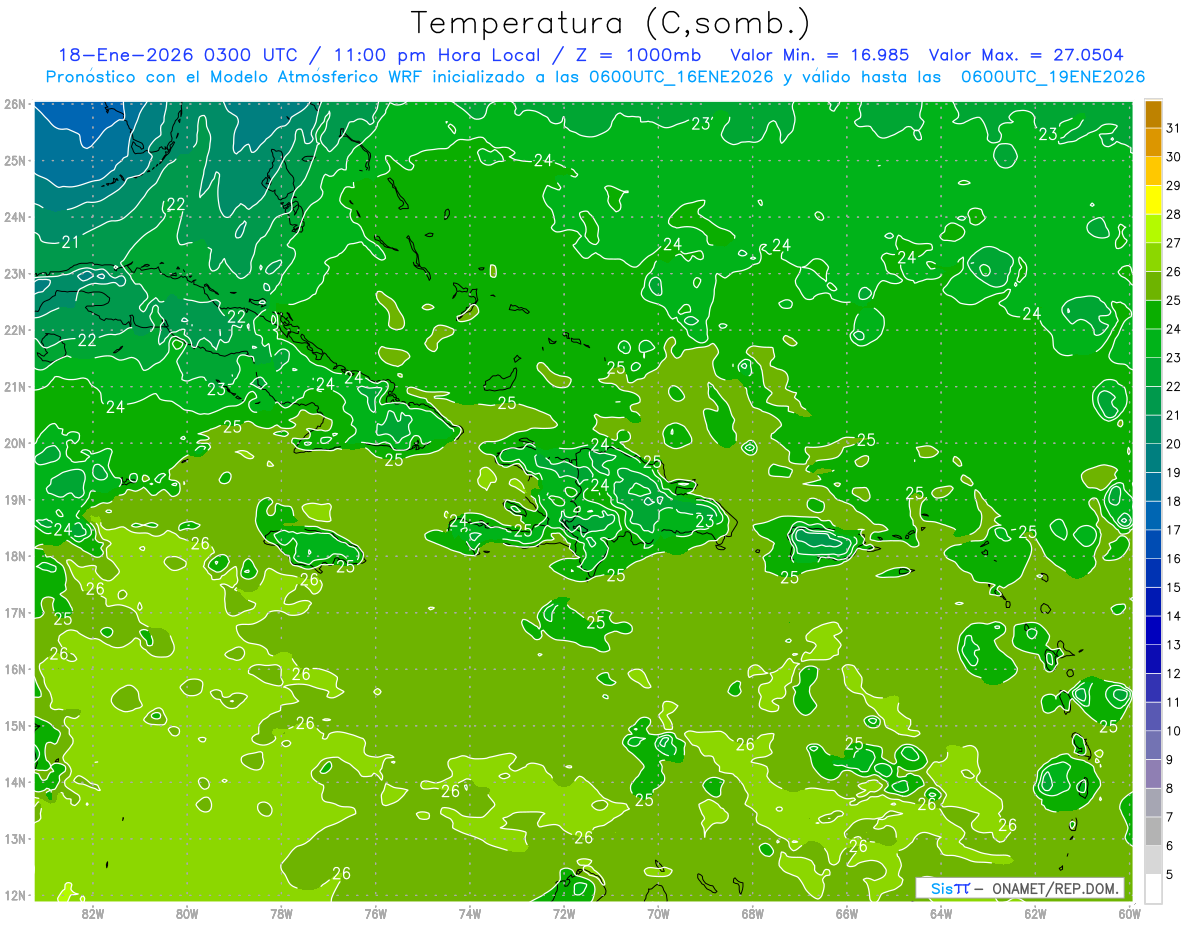
Task: Click the '74W' longitude axis label
Action: 470,913
